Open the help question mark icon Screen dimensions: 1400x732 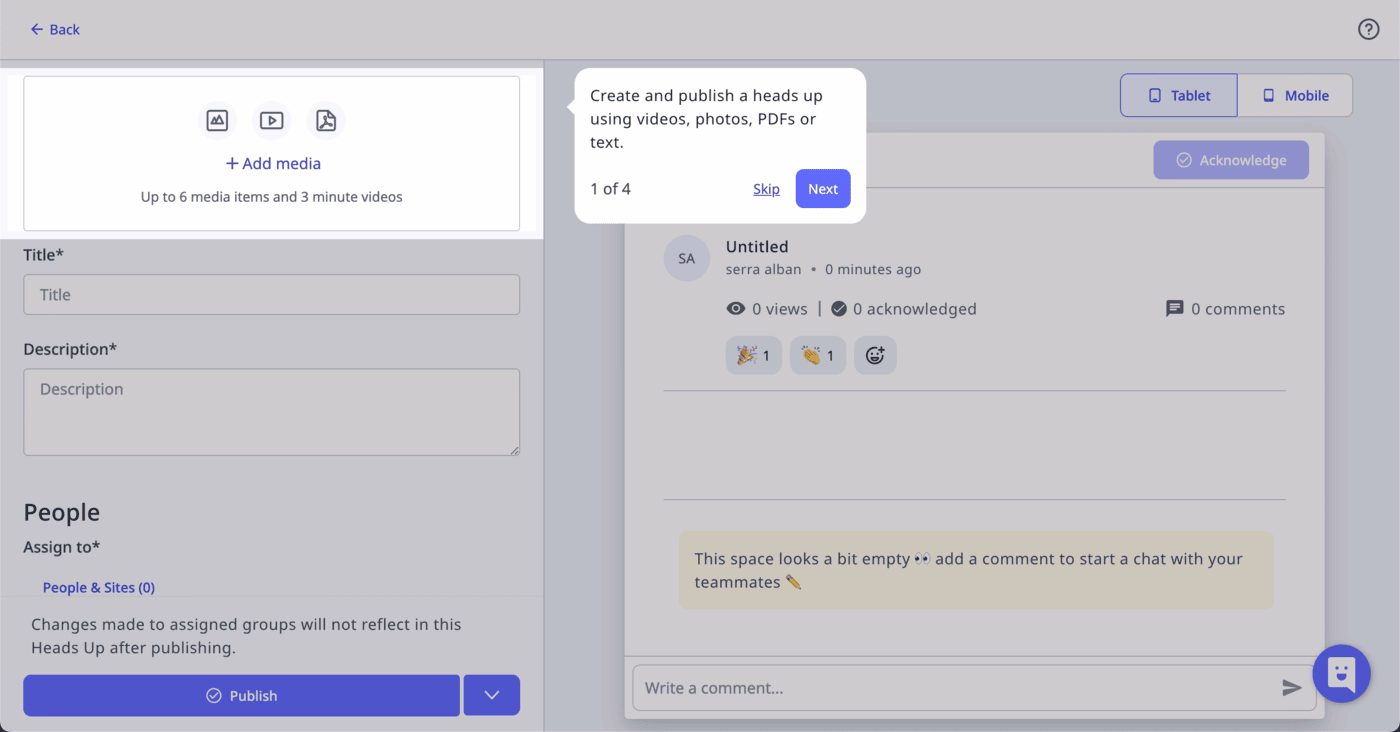pyautogui.click(x=1368, y=29)
